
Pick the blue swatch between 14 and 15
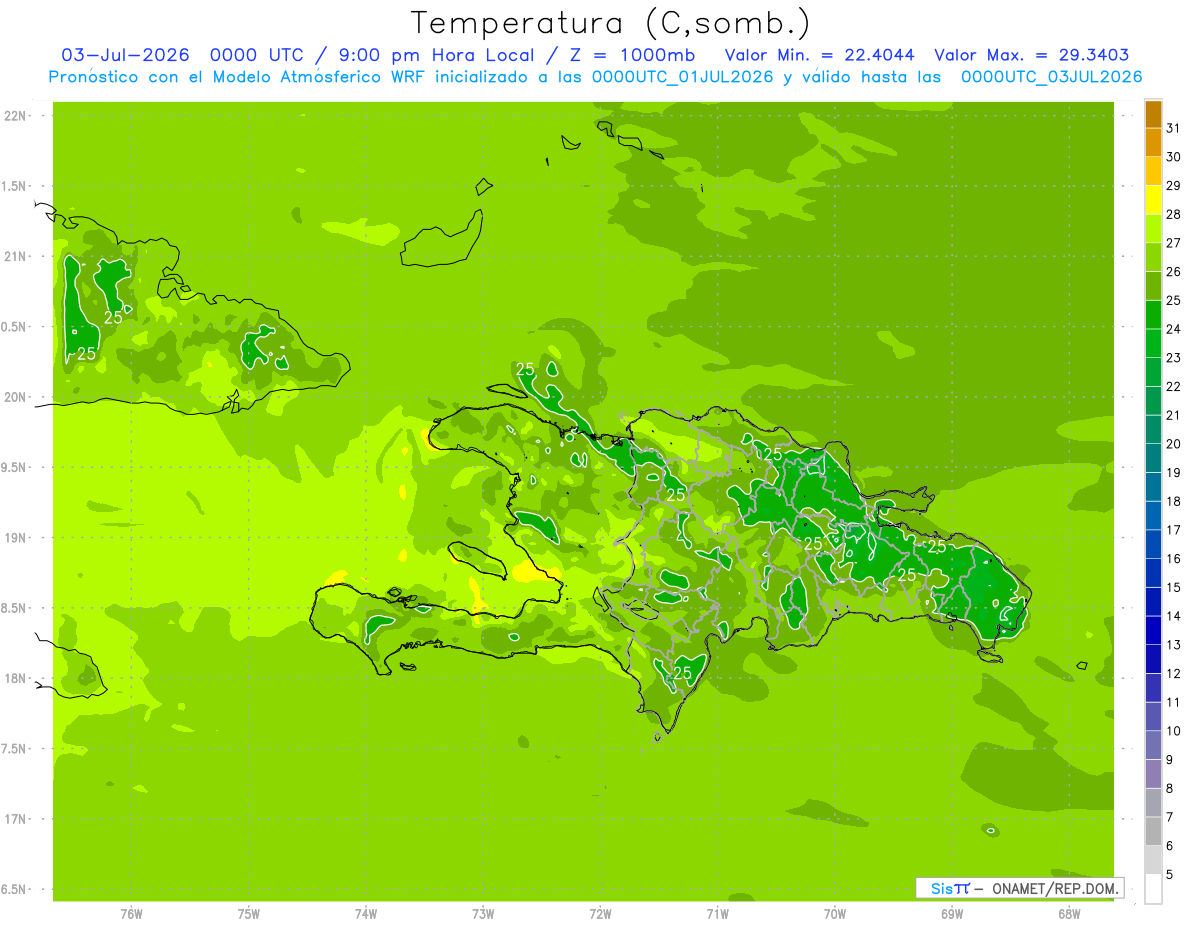point(1154,602)
